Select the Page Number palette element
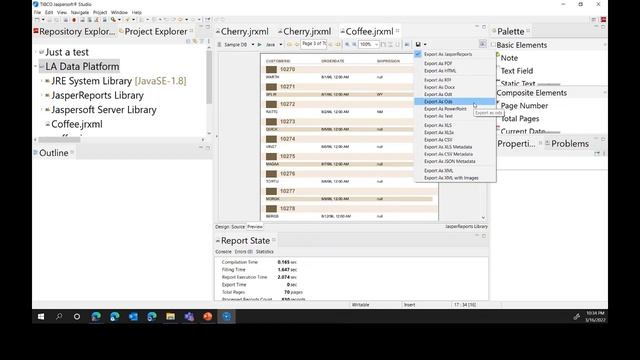This screenshot has height=360, width=640. point(524,106)
